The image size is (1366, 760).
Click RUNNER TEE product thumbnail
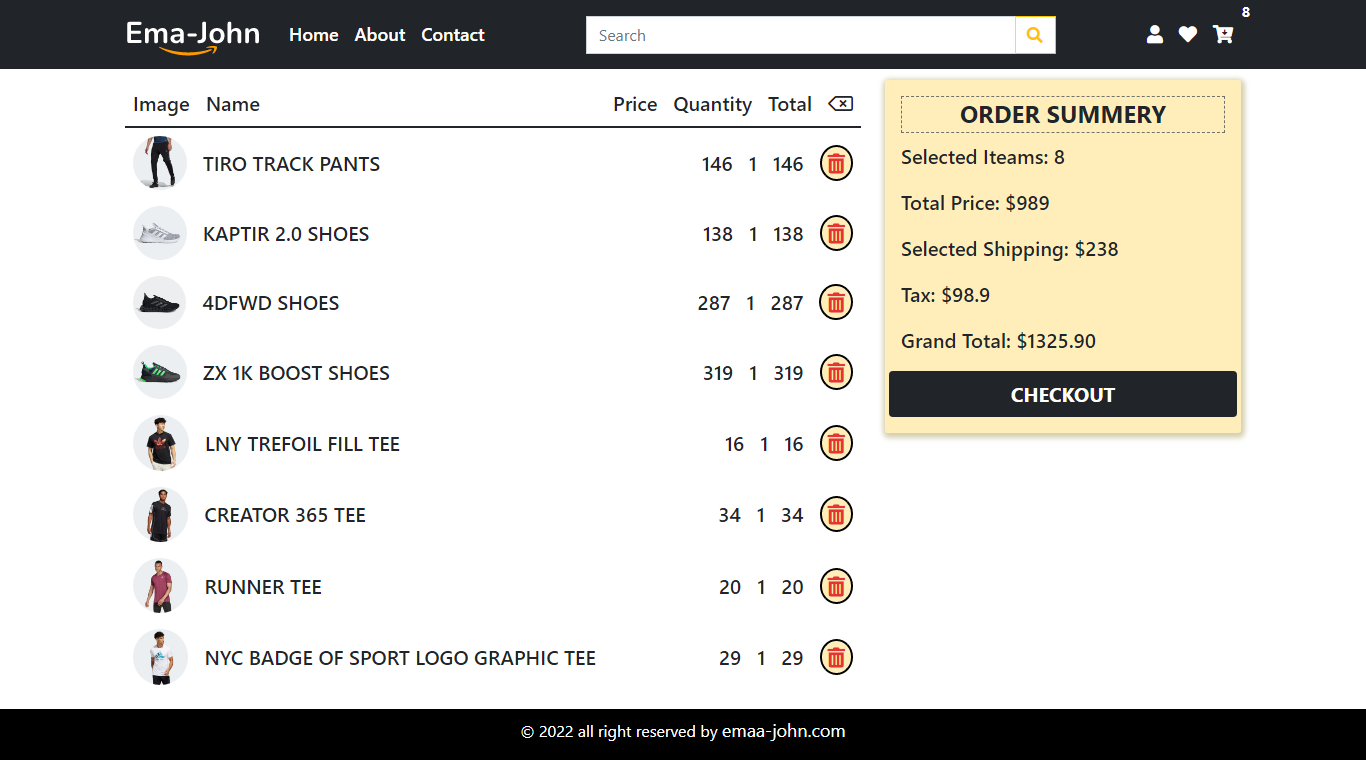pyautogui.click(x=161, y=586)
